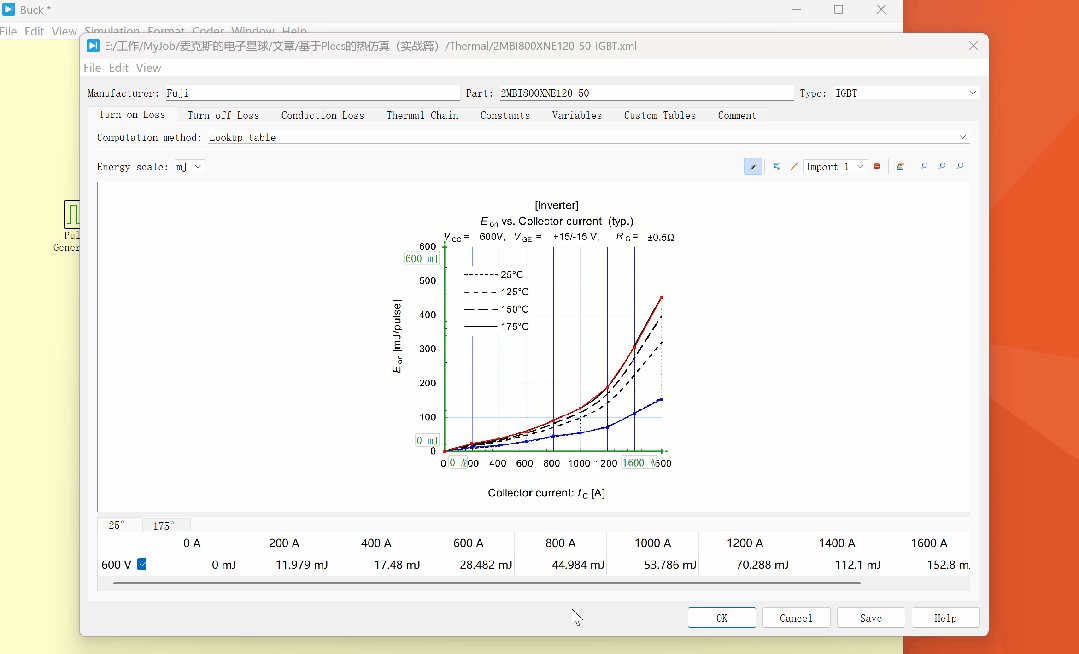Click the 200 A column header
1079x654 pixels.
[x=284, y=543]
